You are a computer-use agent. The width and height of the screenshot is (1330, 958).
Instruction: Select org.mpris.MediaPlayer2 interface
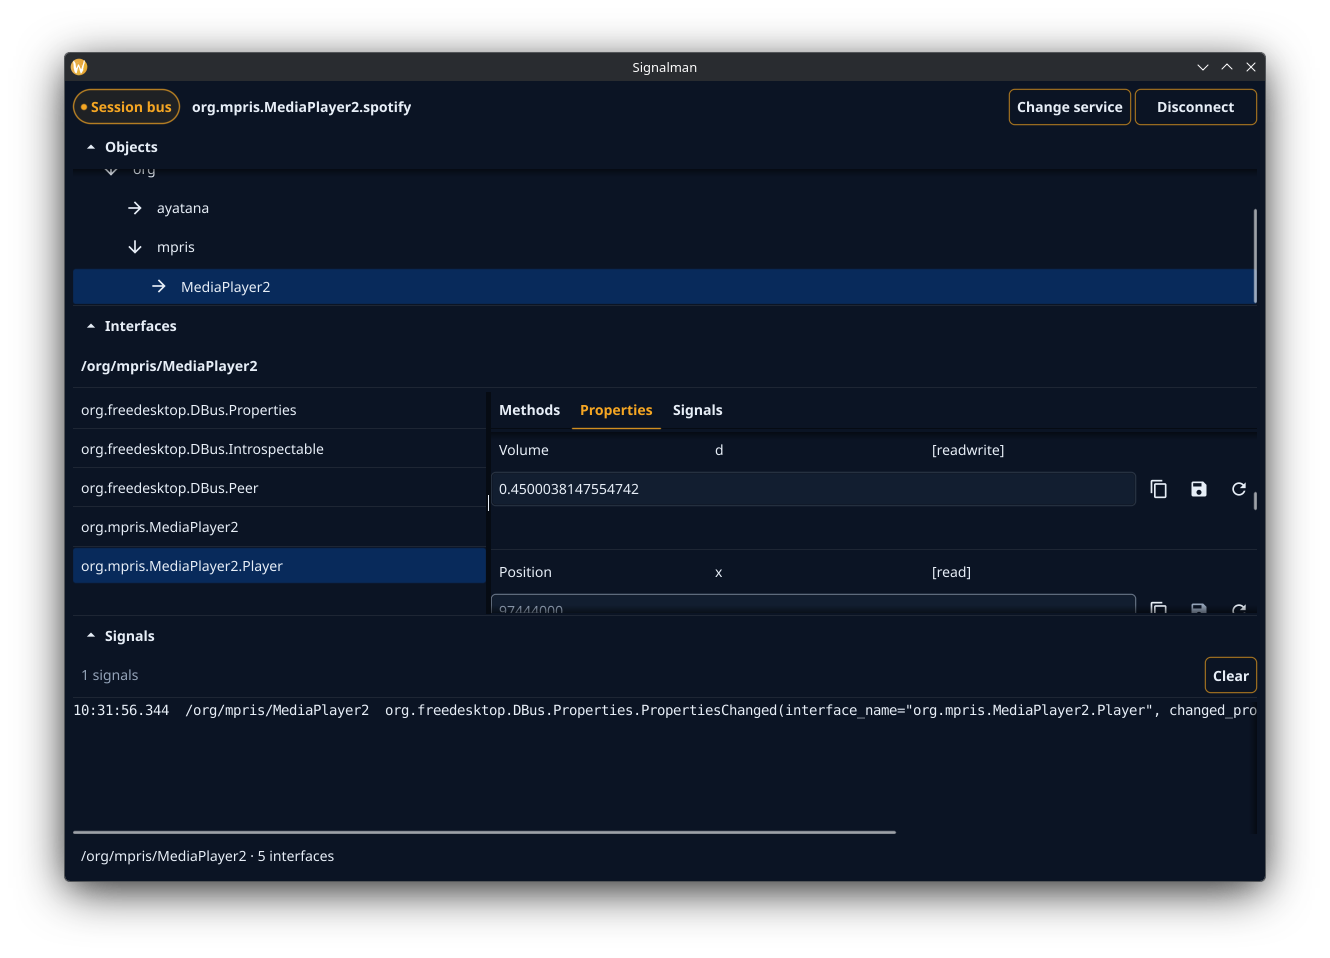(x=279, y=527)
